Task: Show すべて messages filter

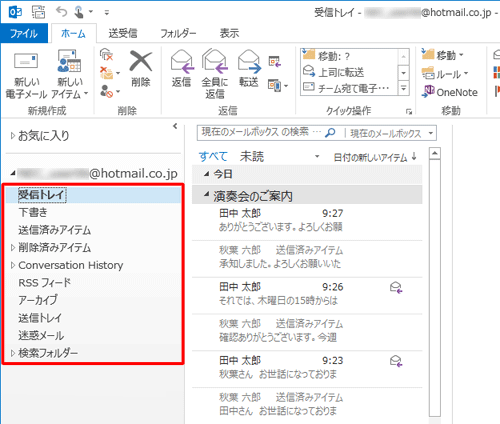Action: (x=213, y=156)
